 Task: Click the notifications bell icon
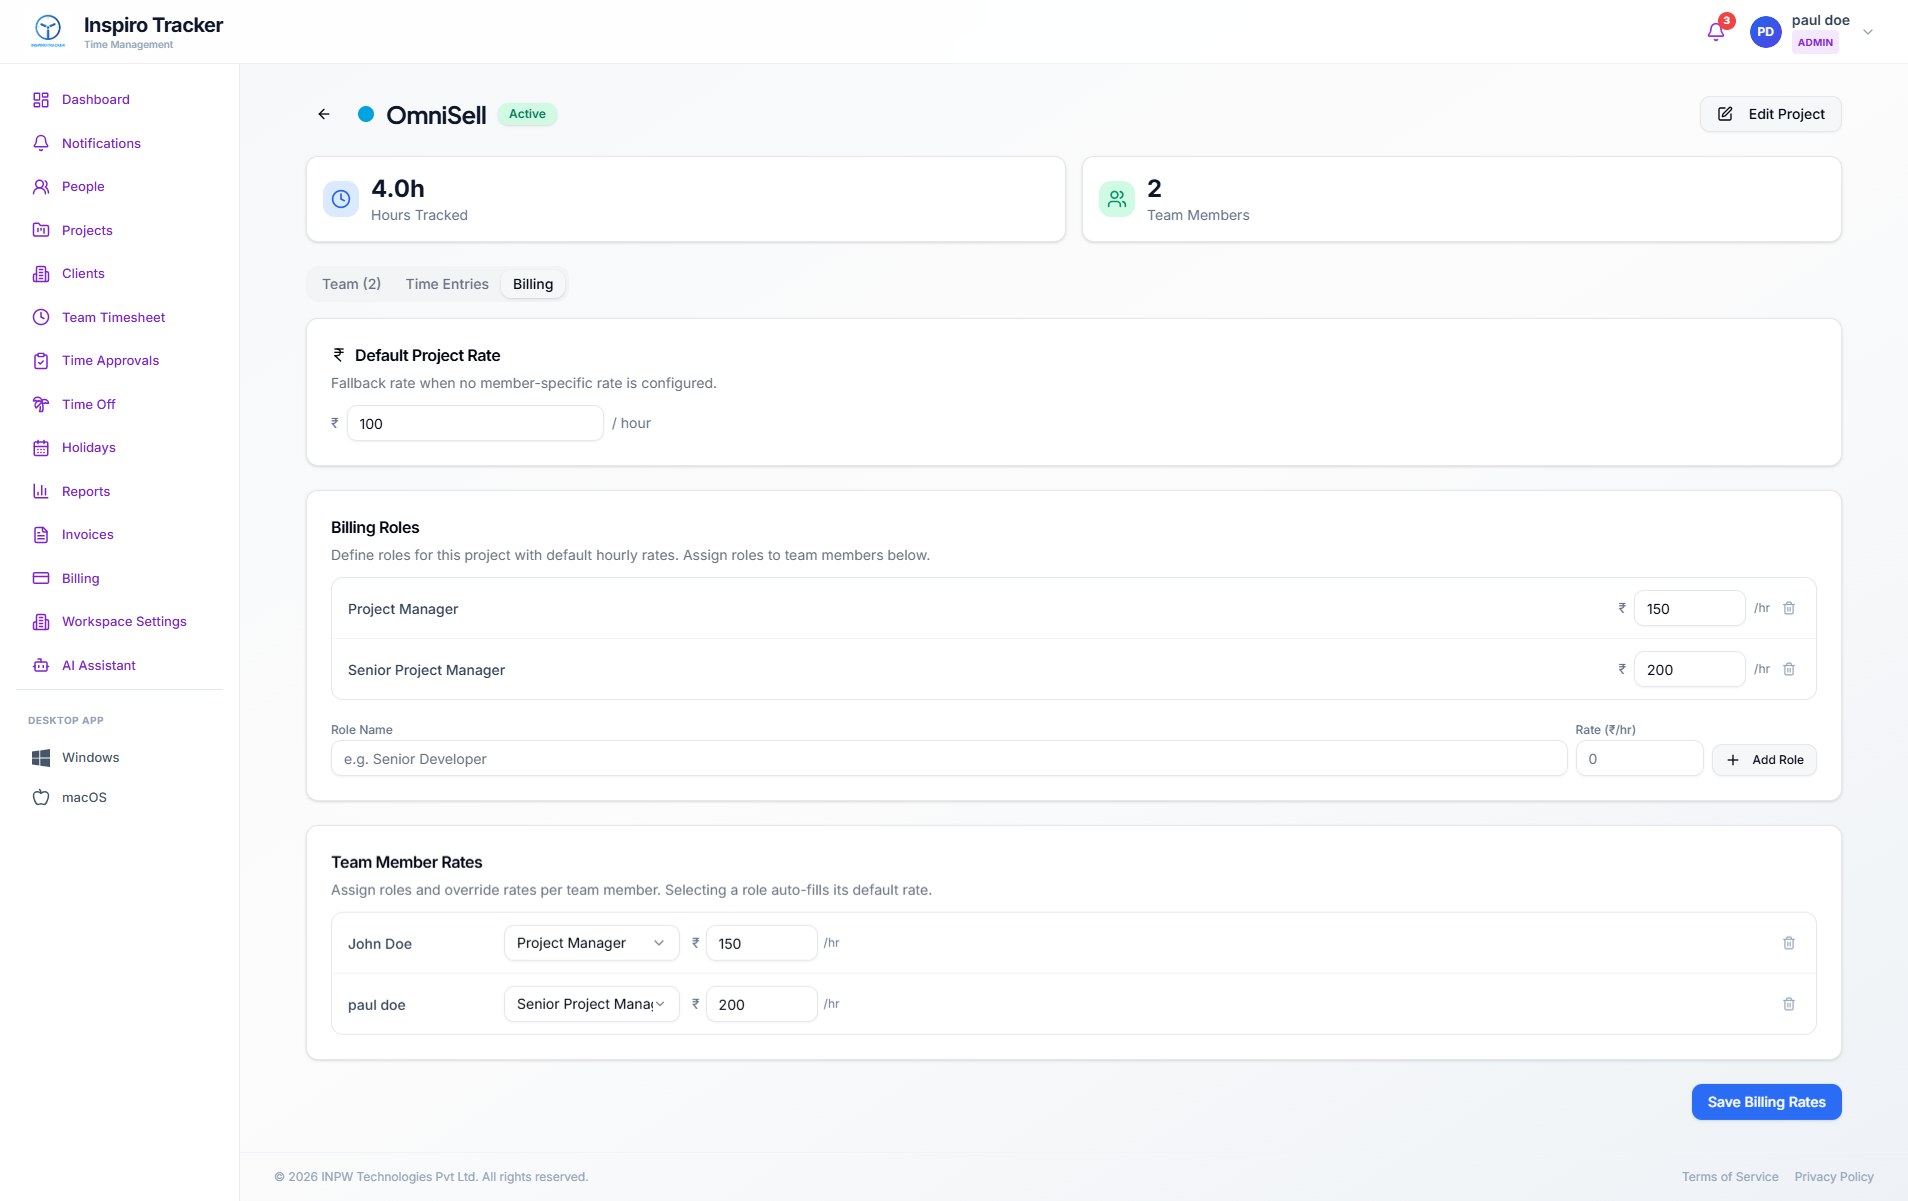(1715, 30)
